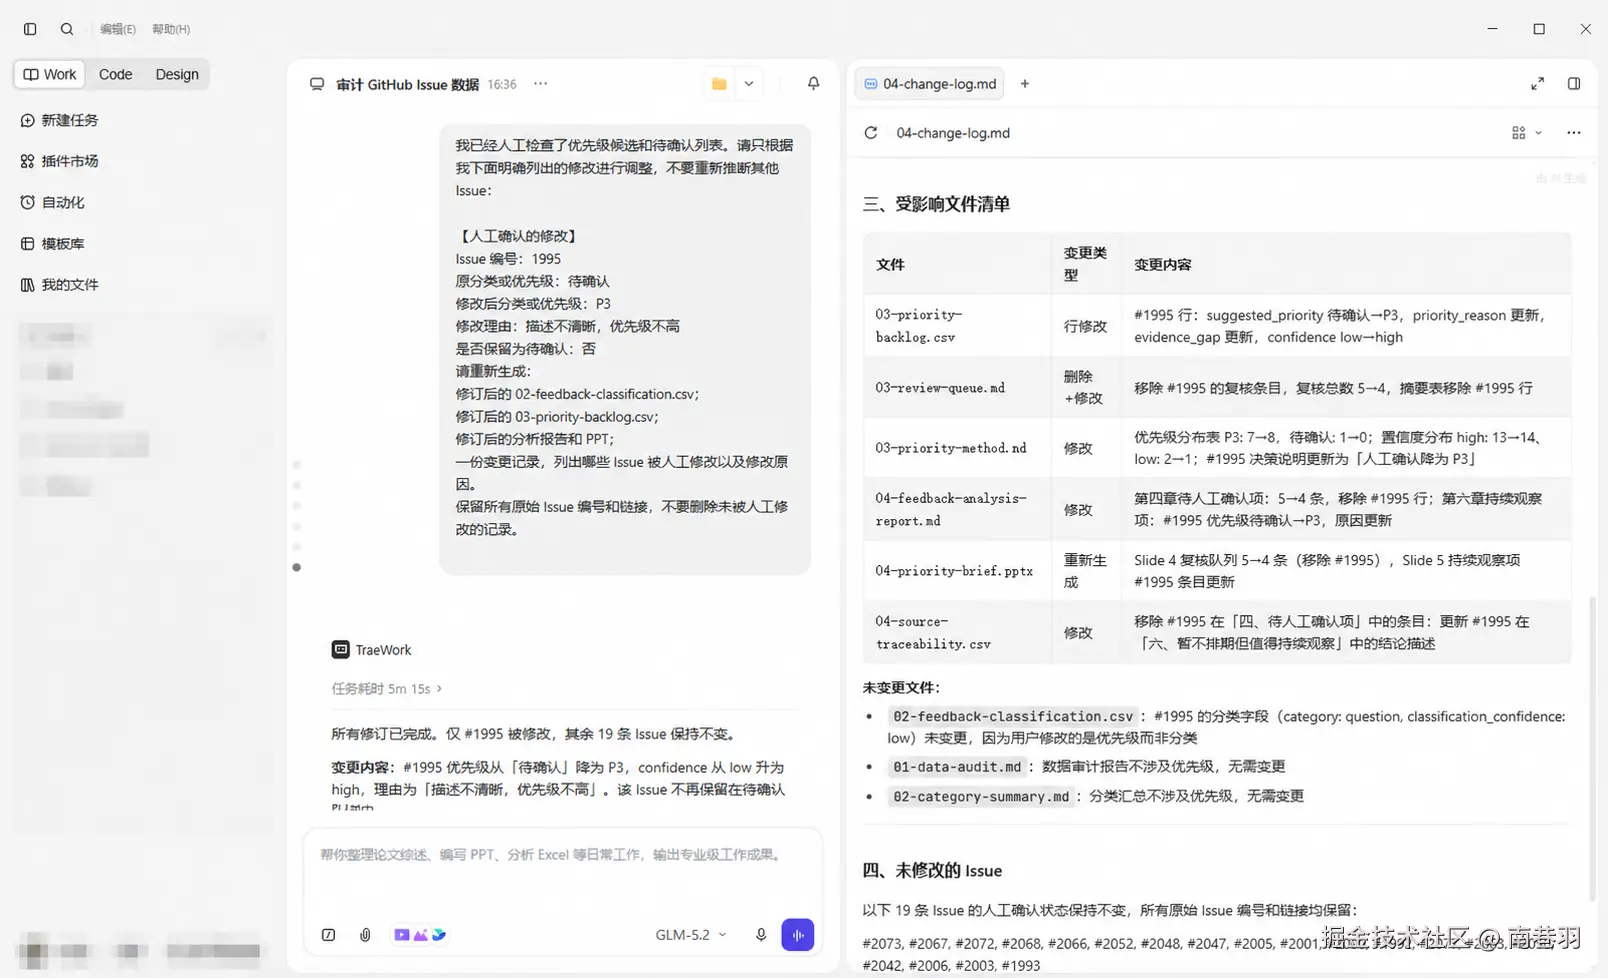The width and height of the screenshot is (1608, 978).
Task: Expand the preview panel to fullscreen
Action: coord(1538,84)
